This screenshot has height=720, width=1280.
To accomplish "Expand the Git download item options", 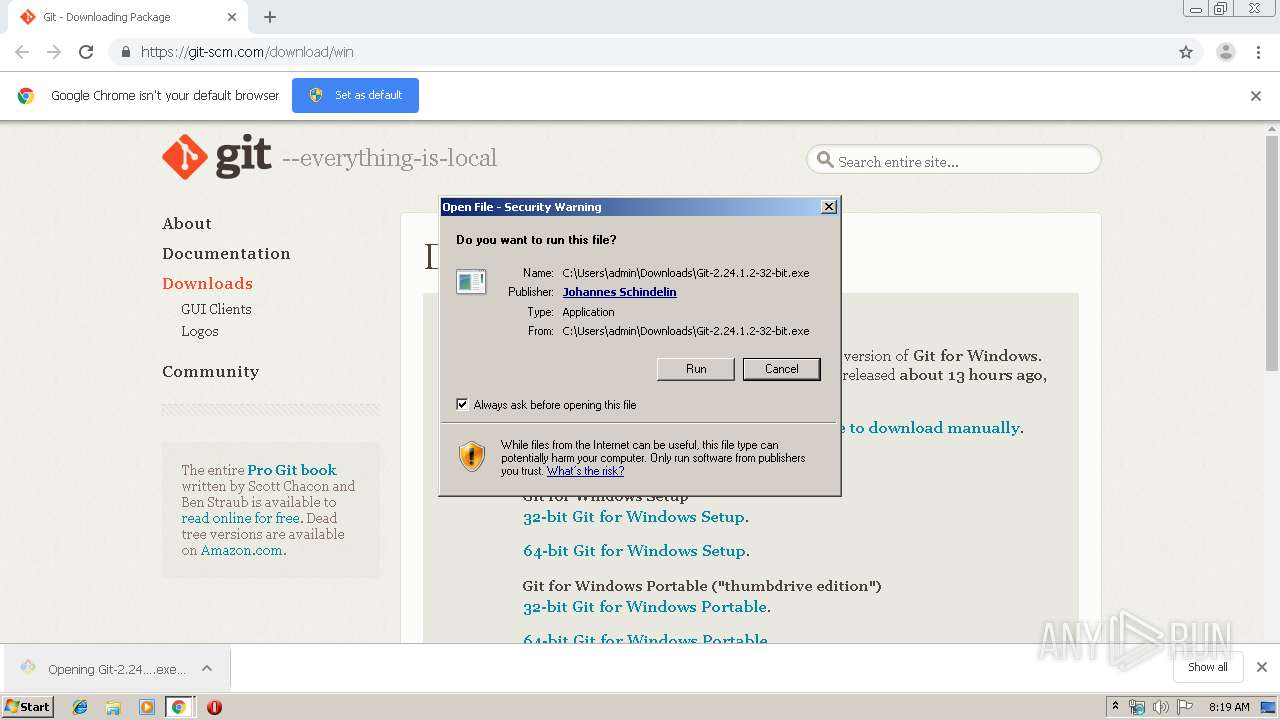I will click(206, 669).
